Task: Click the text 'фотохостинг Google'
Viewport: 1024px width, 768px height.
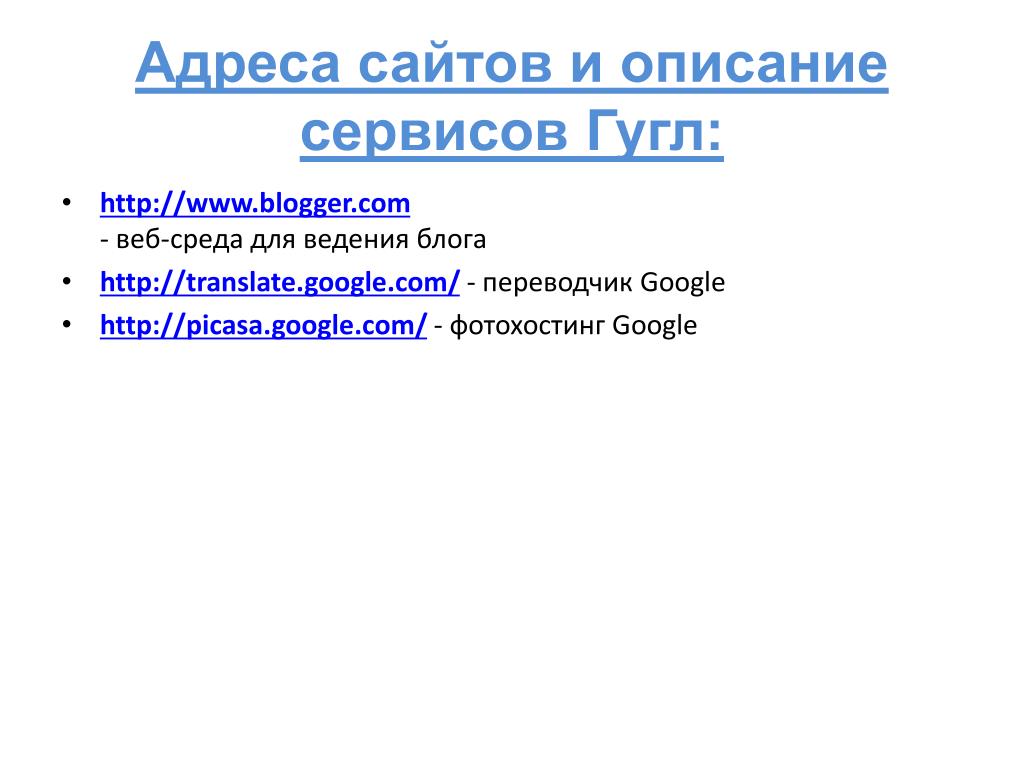Action: click(x=573, y=326)
